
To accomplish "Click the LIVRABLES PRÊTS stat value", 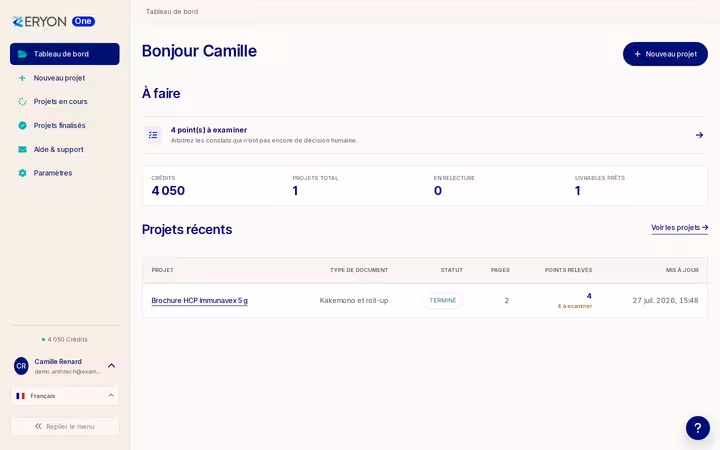I will 578,191.
